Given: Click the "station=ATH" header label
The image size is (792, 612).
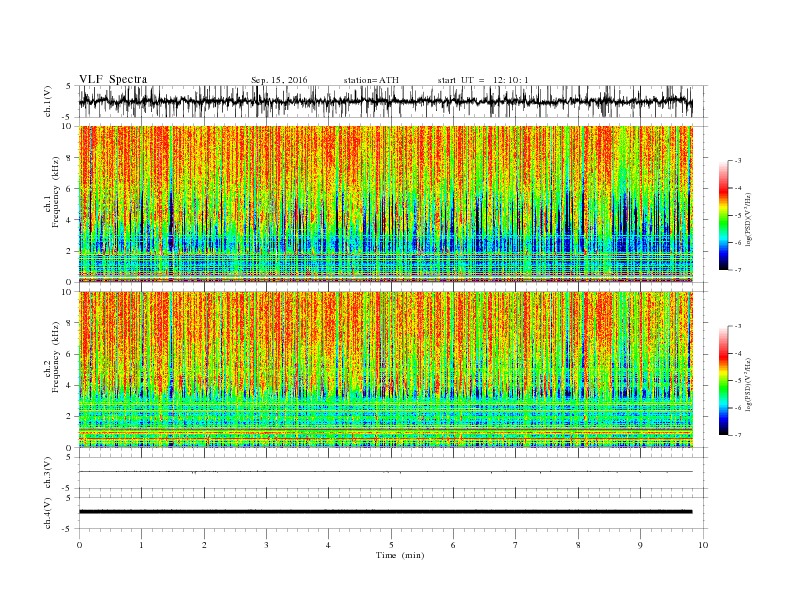Looking at the screenshot, I should click(x=371, y=80).
